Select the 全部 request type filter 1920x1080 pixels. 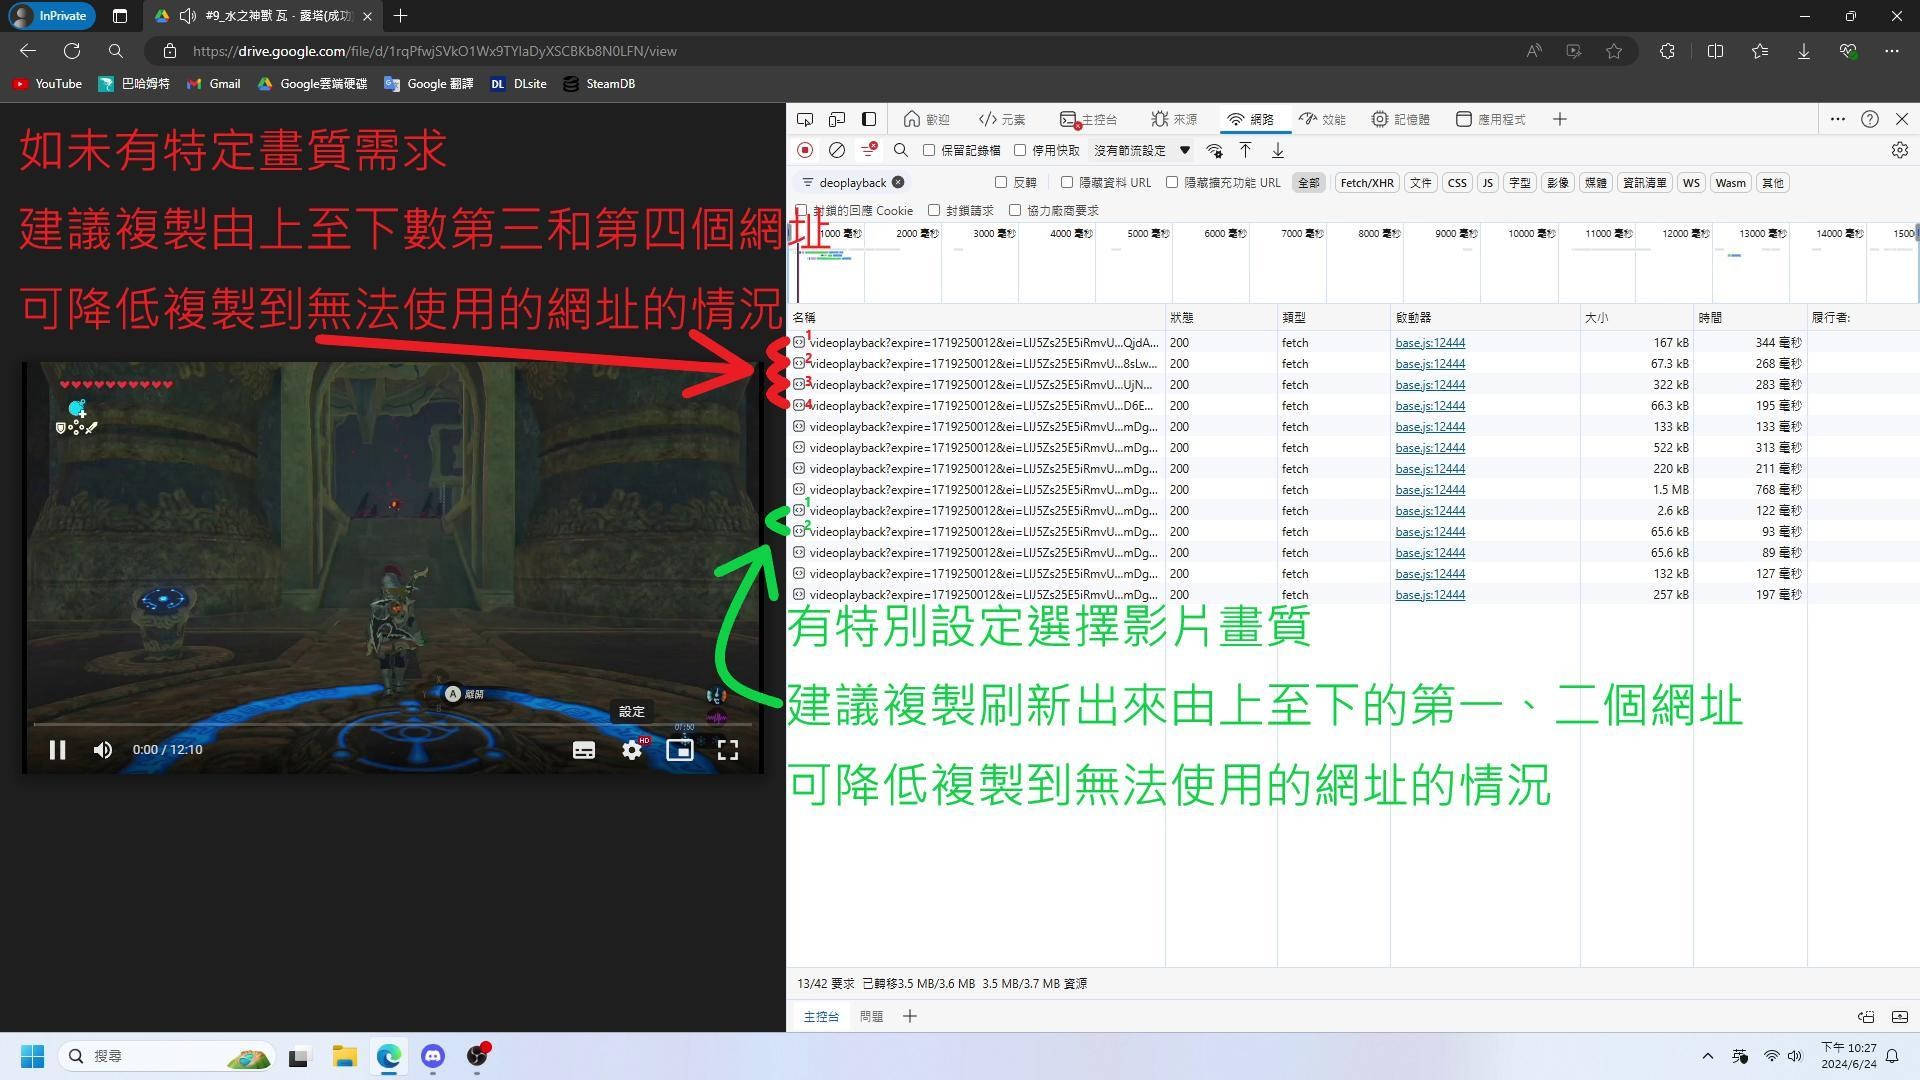pos(1308,182)
